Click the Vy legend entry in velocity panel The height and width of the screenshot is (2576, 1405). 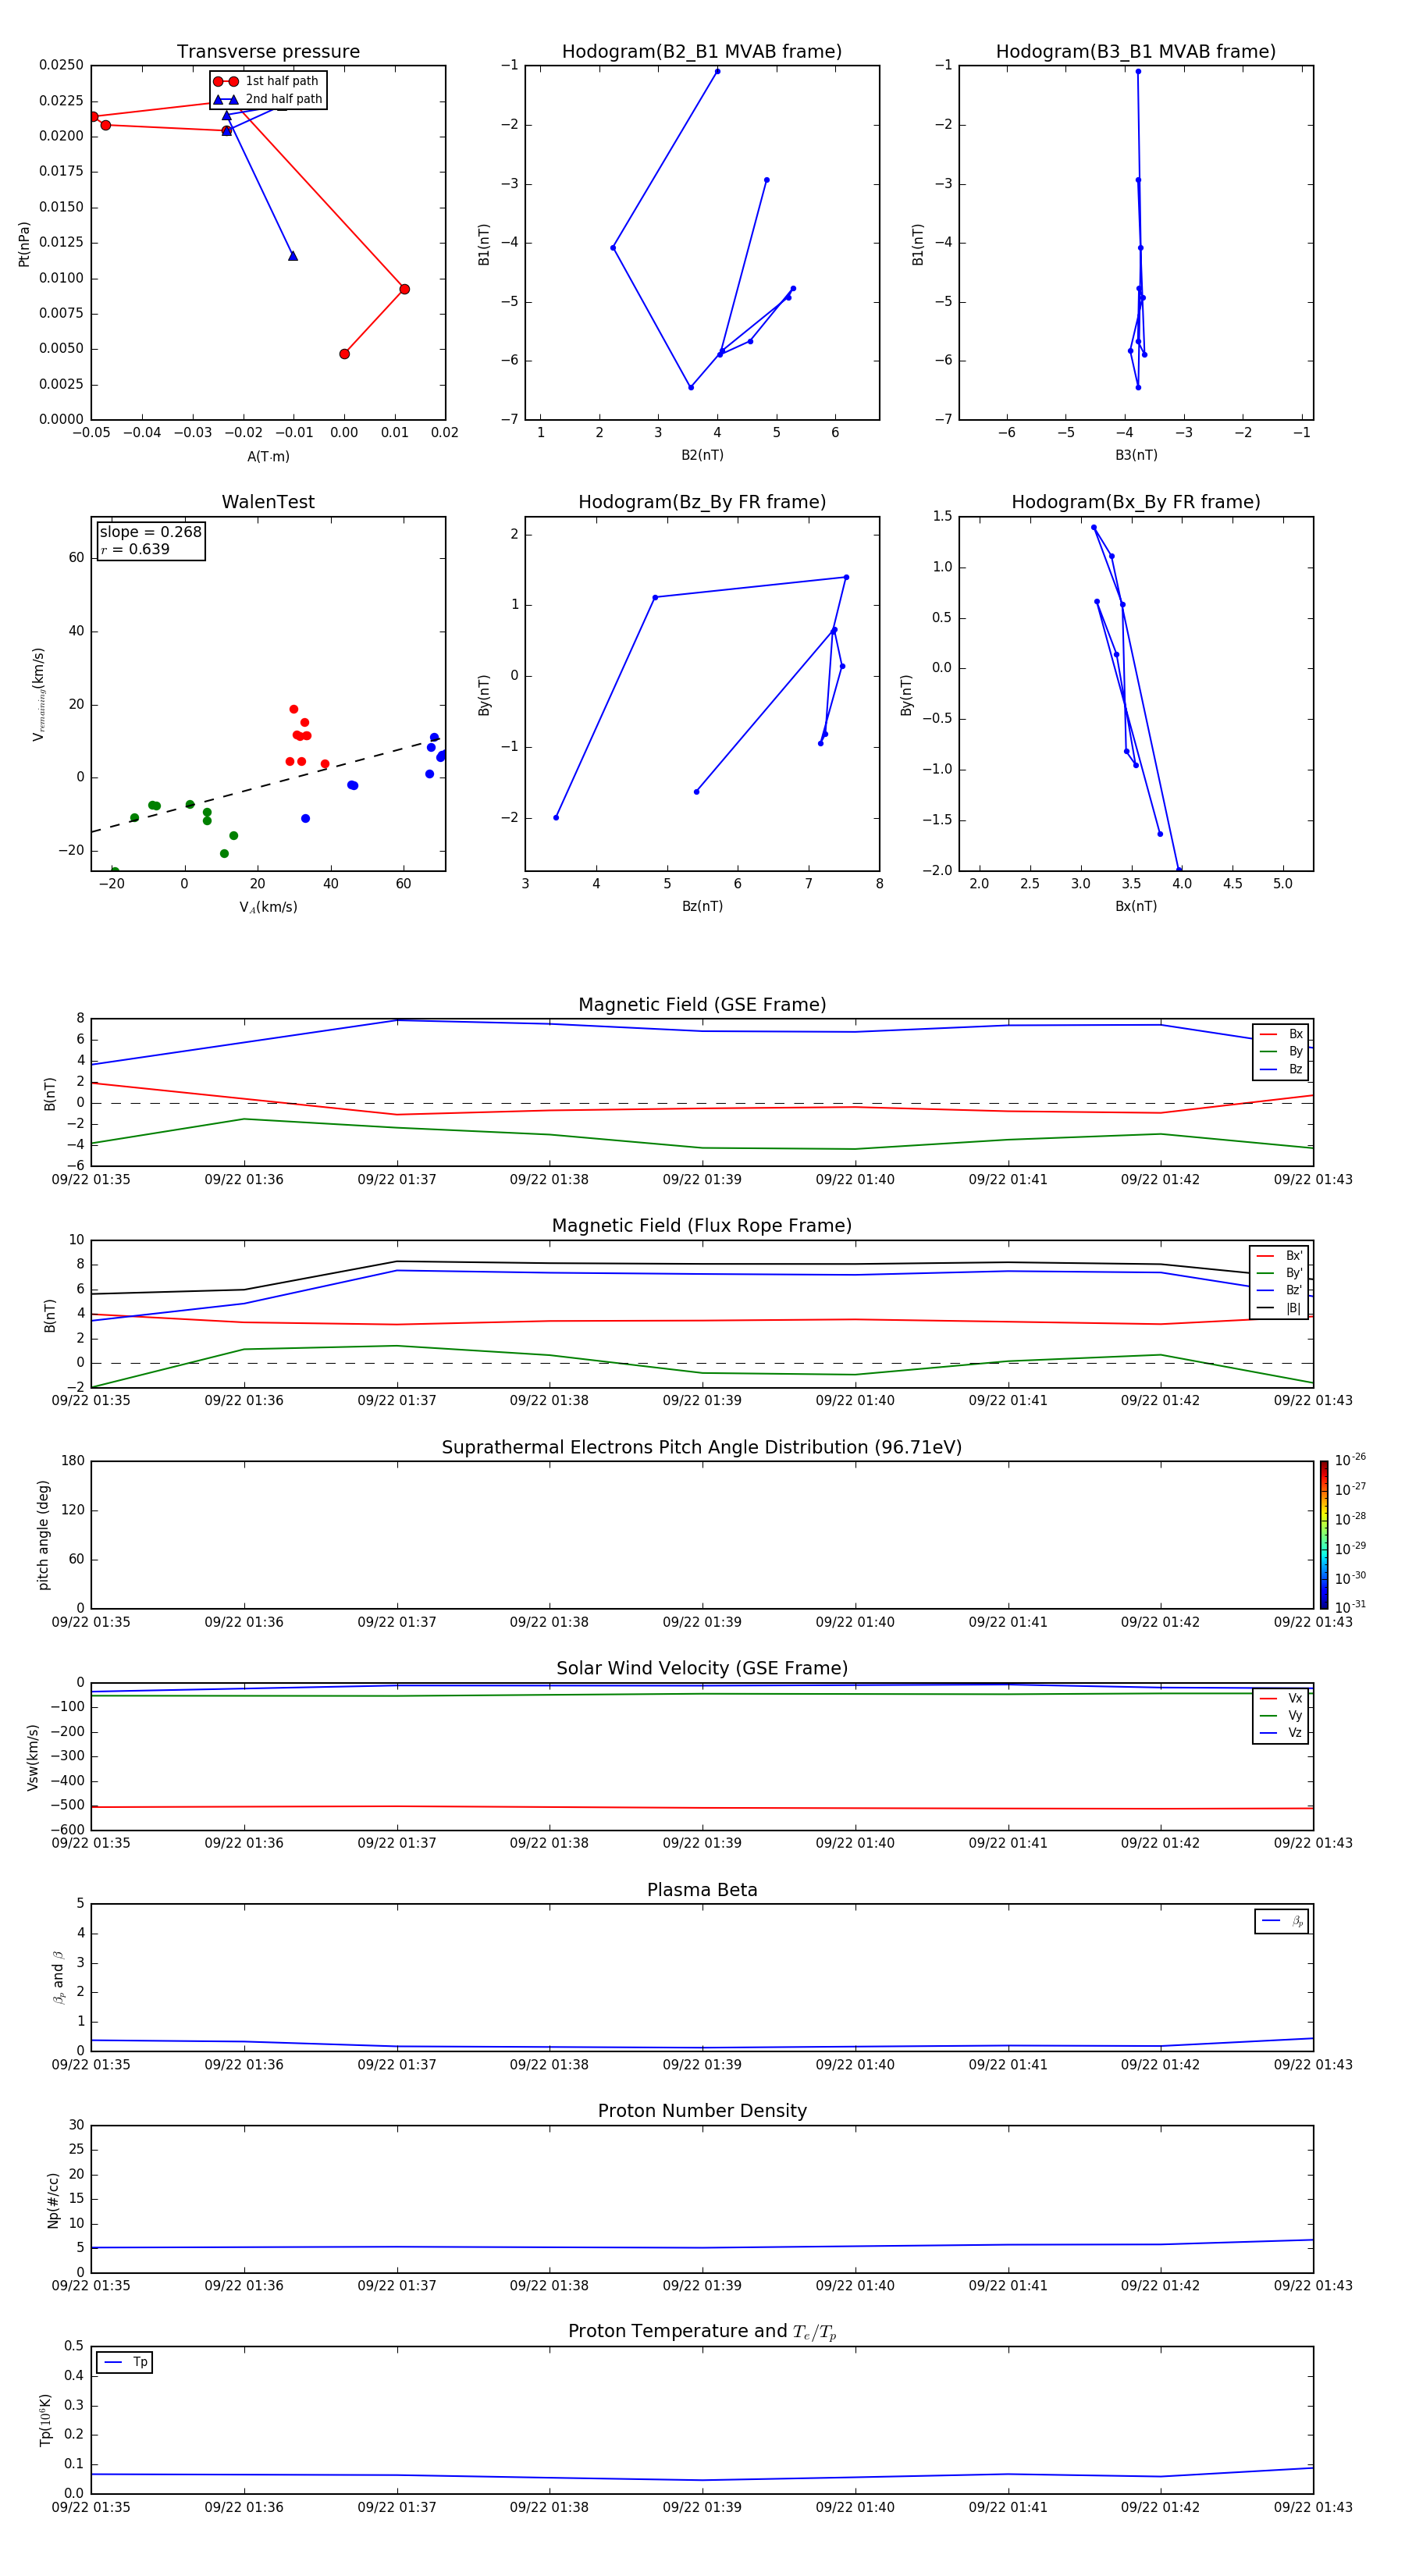(1281, 1715)
